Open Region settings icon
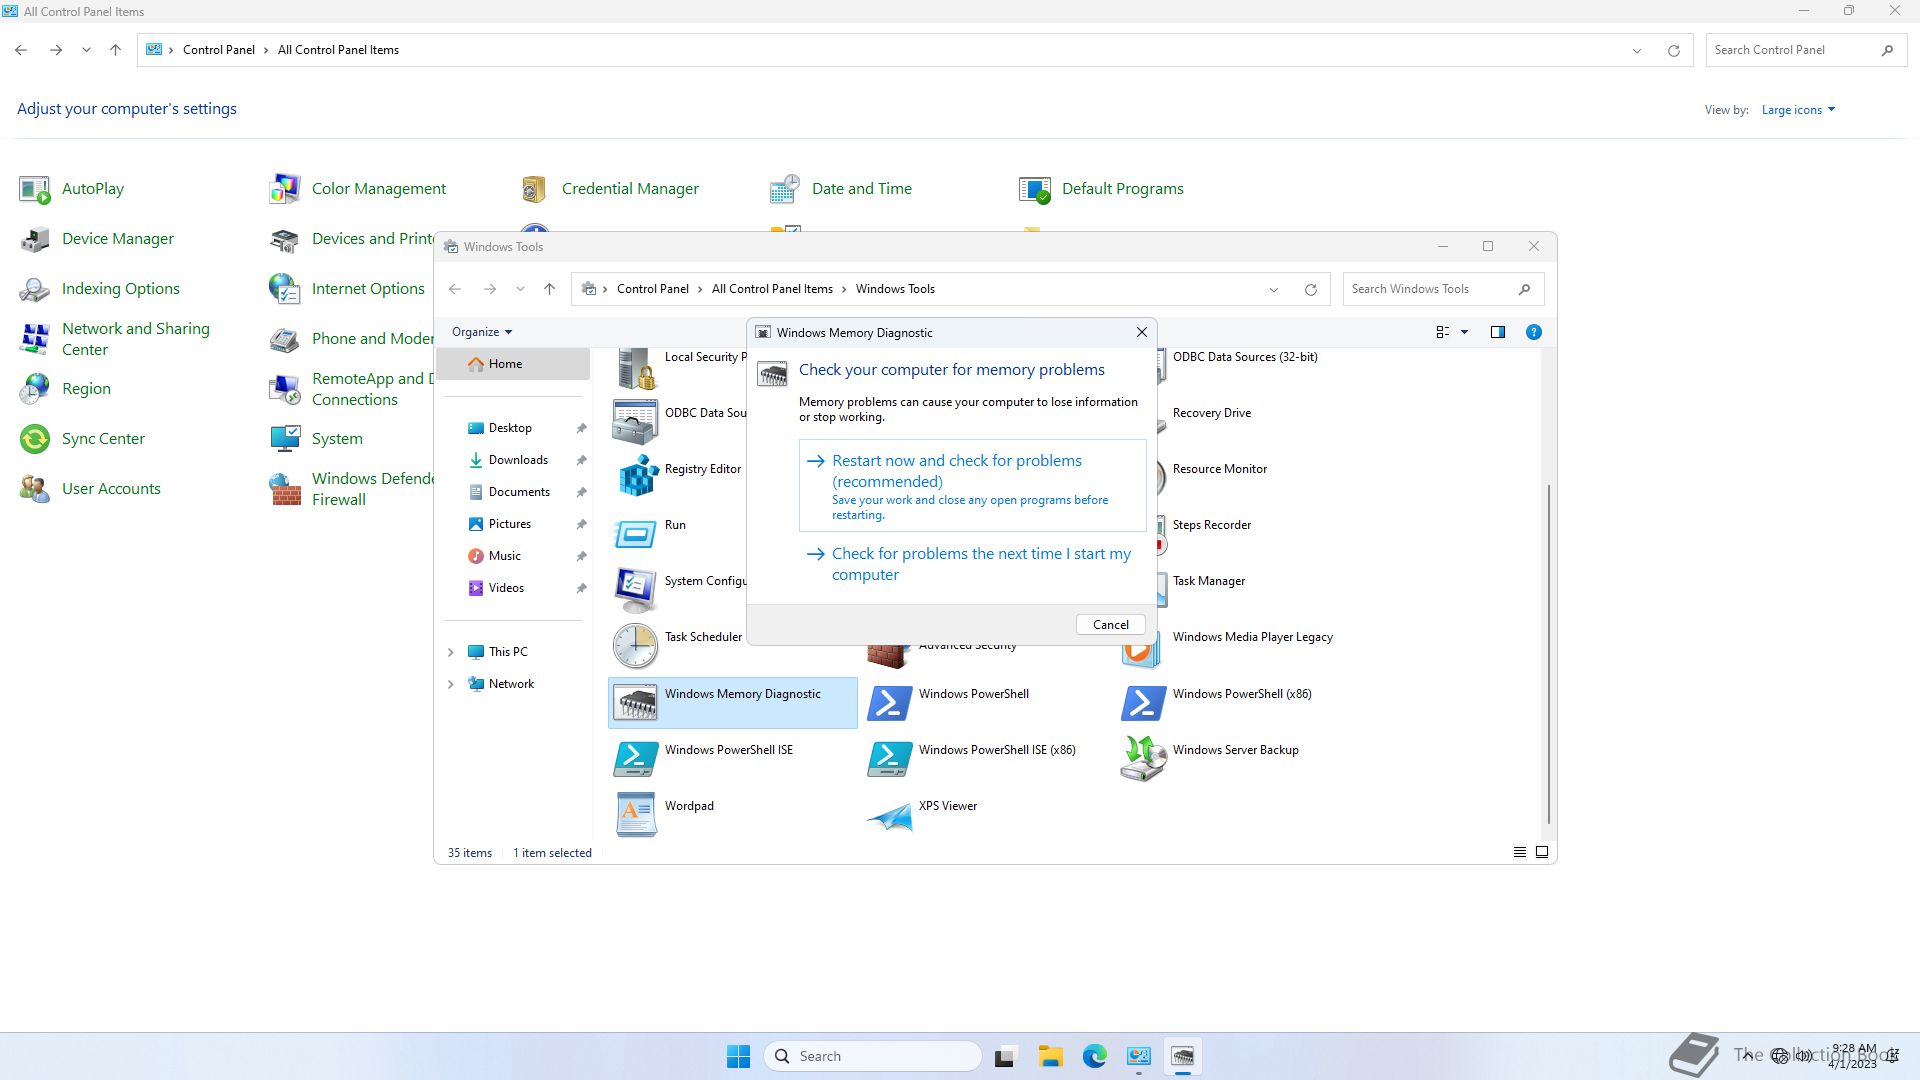Viewport: 1920px width, 1080px height. [x=35, y=389]
